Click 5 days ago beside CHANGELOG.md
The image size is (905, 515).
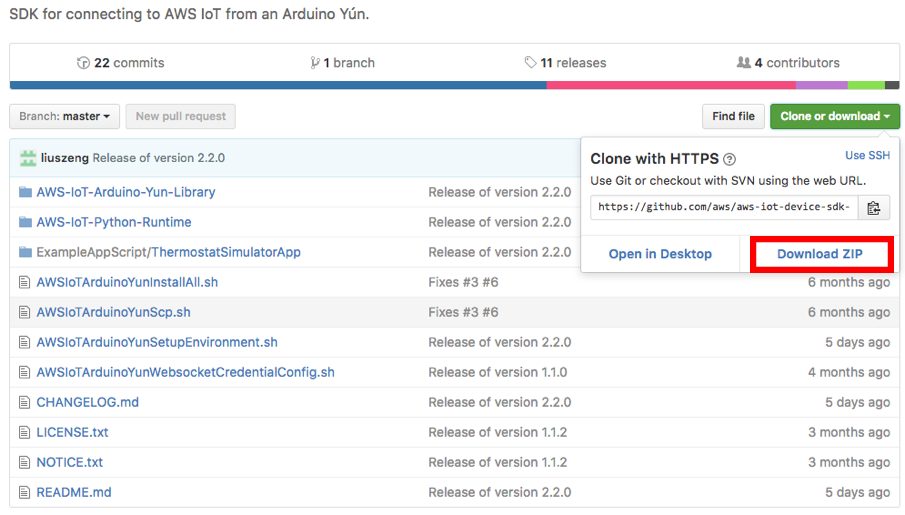click(858, 402)
